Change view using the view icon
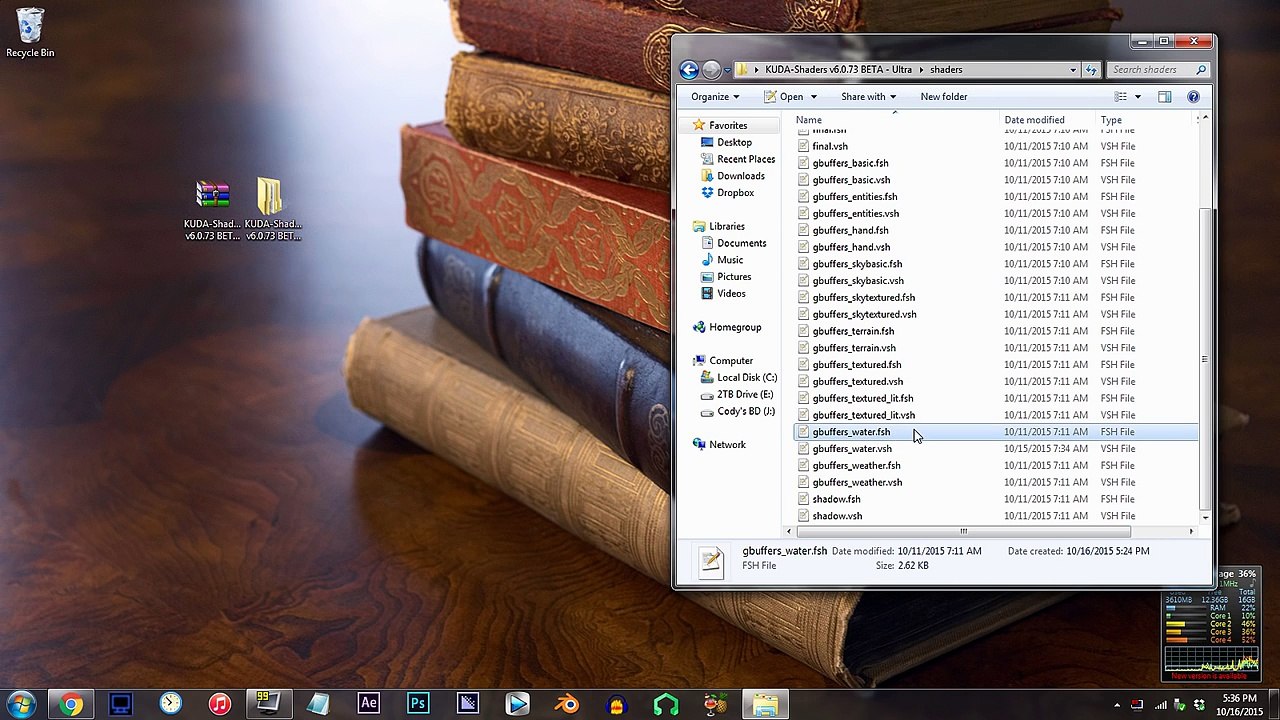This screenshot has height=720, width=1280. pos(1121,97)
